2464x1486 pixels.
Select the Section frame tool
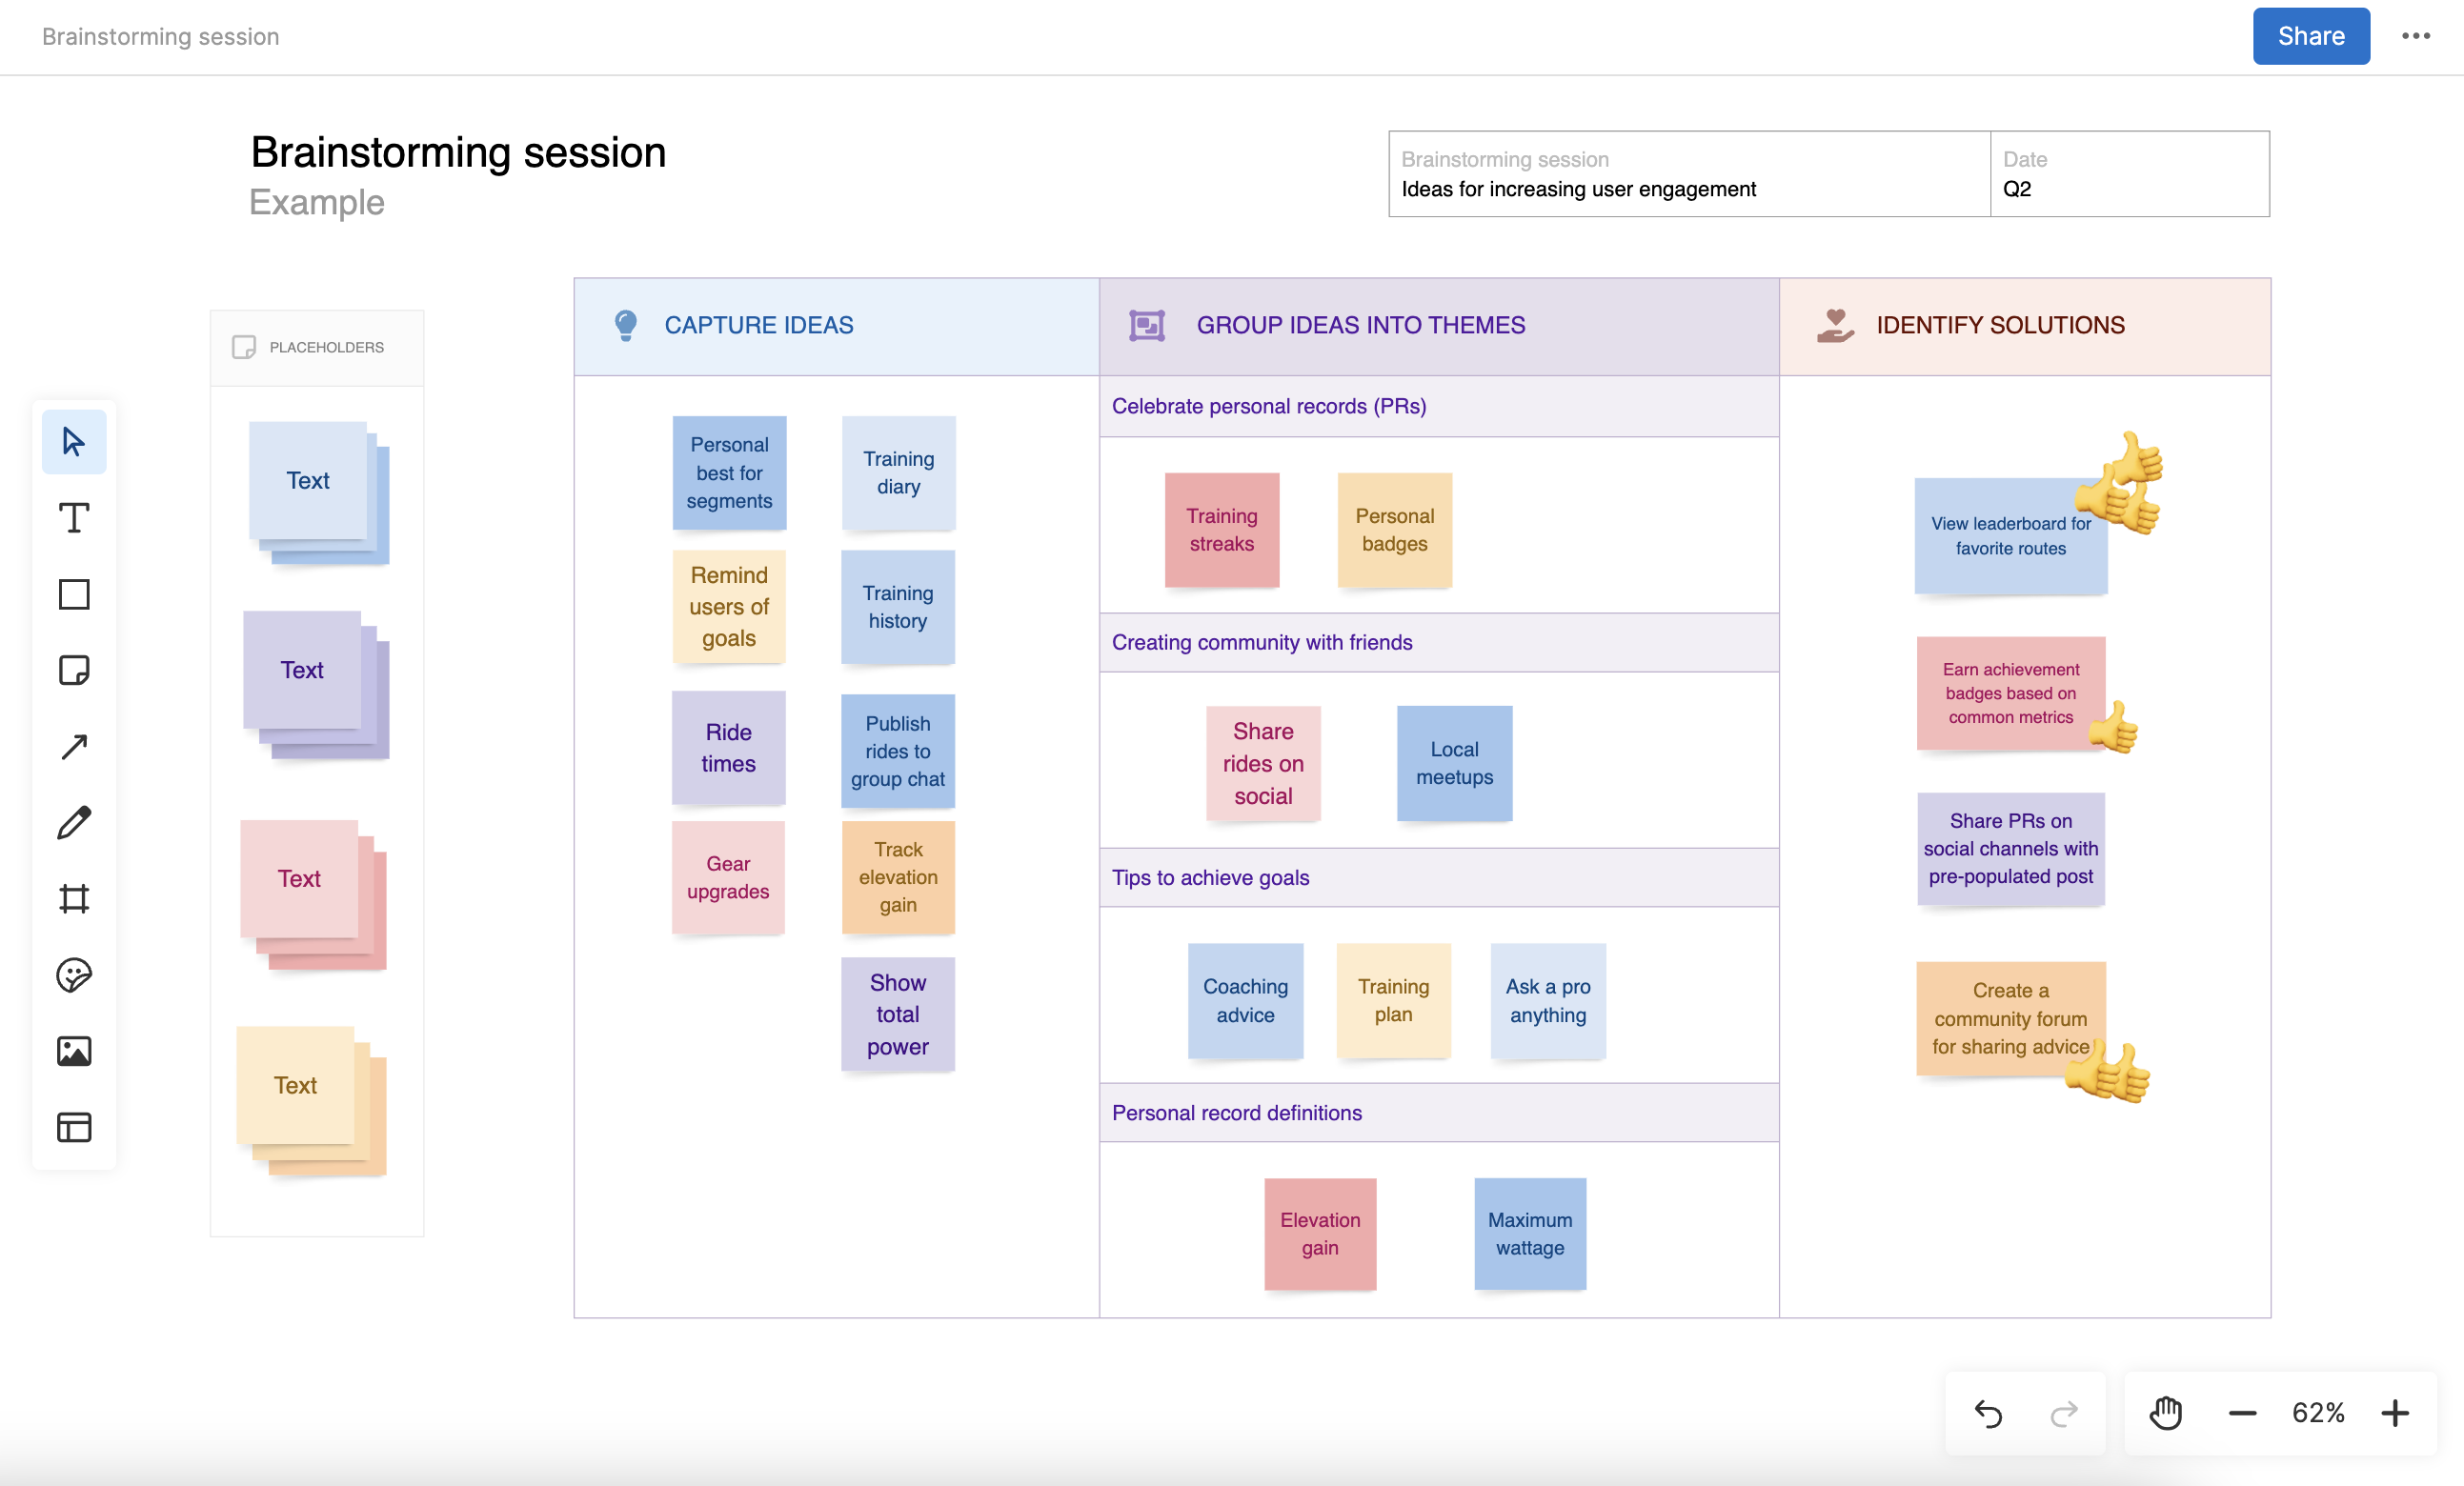point(73,898)
